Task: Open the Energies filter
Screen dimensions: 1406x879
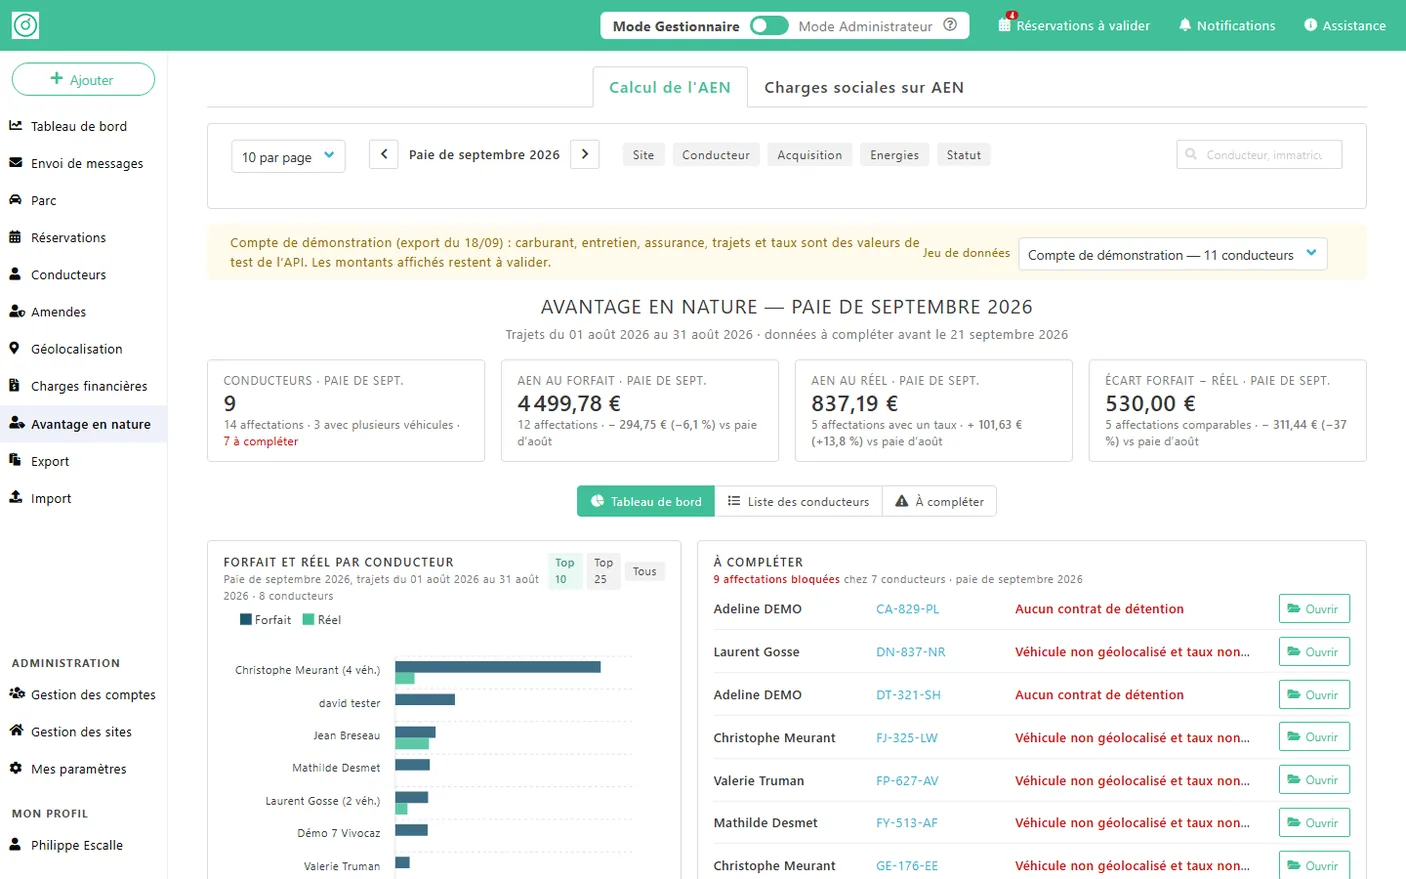Action: pyautogui.click(x=894, y=155)
